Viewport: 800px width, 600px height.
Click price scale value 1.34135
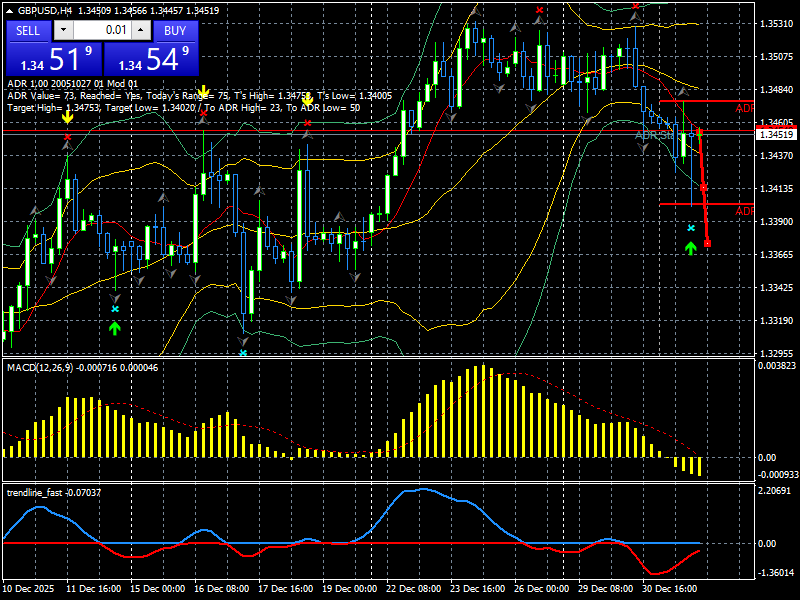[777, 188]
